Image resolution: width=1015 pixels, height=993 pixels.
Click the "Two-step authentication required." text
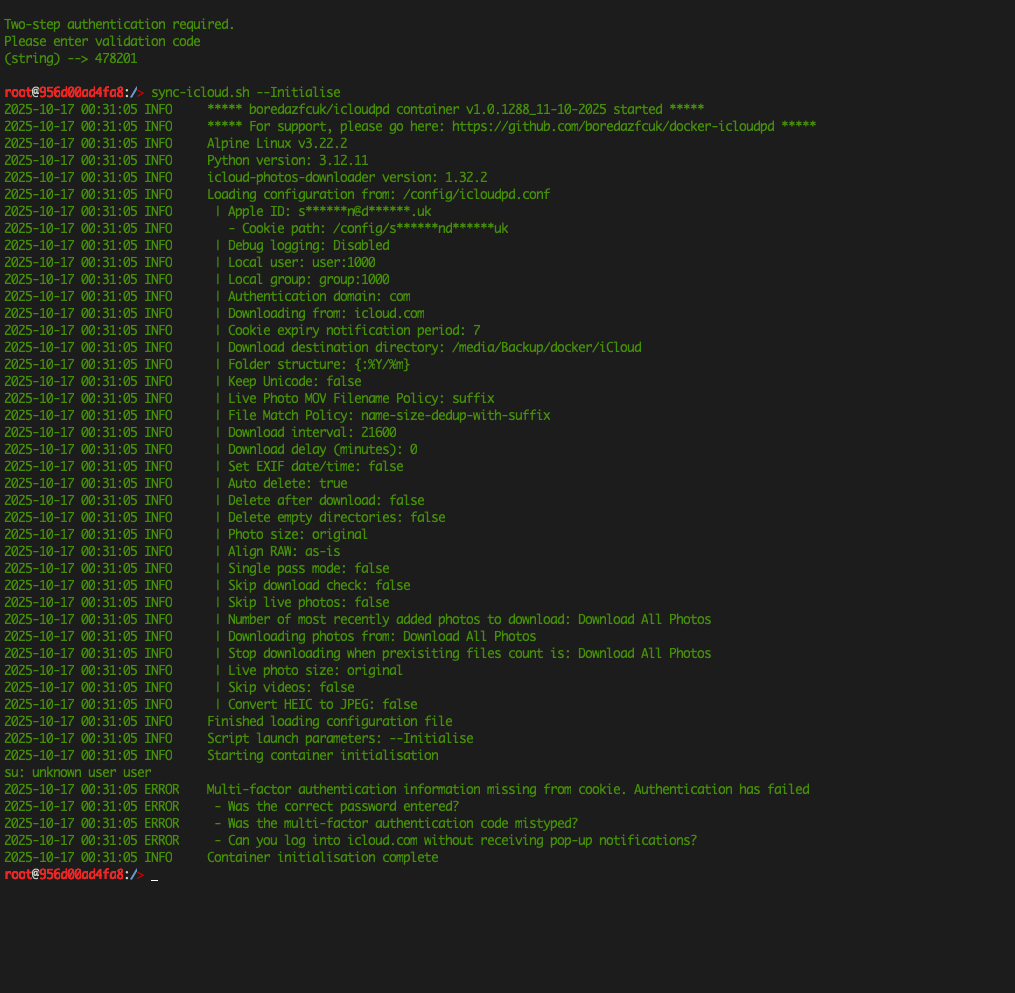pos(119,24)
